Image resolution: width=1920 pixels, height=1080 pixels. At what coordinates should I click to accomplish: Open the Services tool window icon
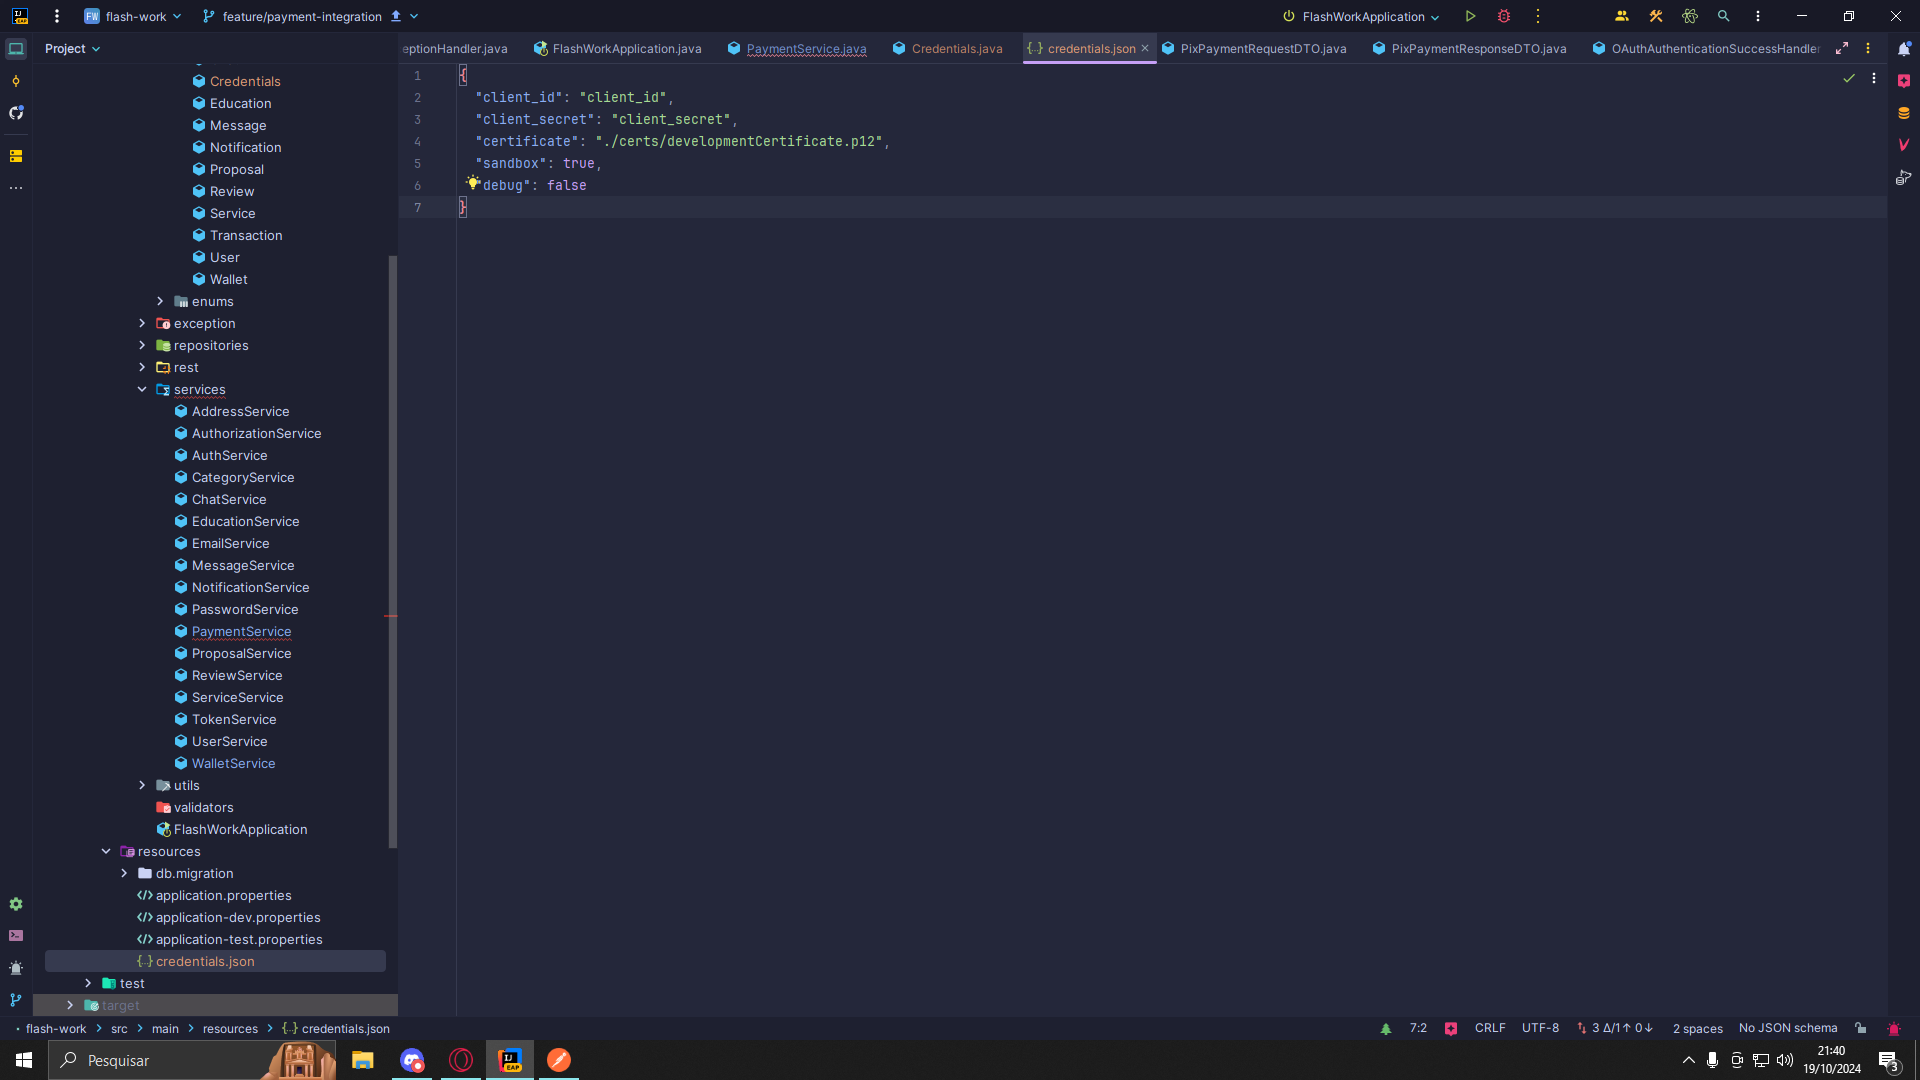(x=16, y=904)
